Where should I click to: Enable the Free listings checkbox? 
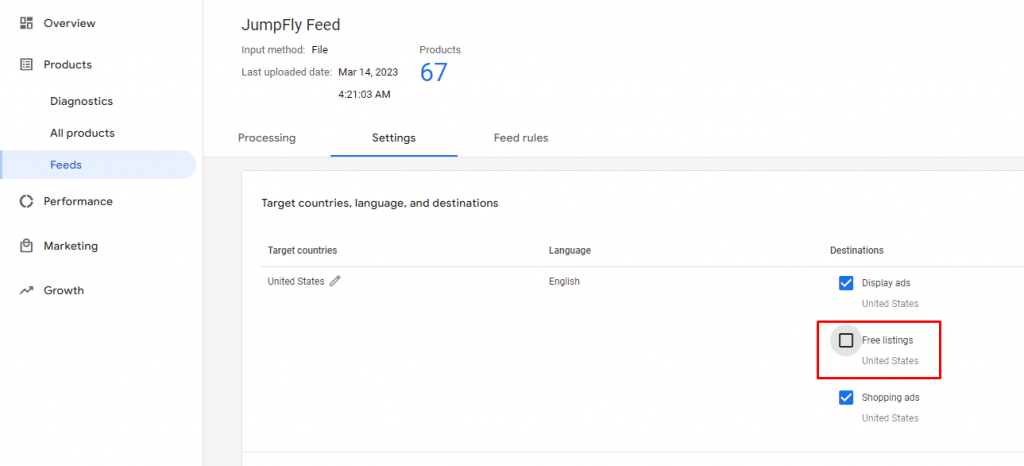[846, 340]
